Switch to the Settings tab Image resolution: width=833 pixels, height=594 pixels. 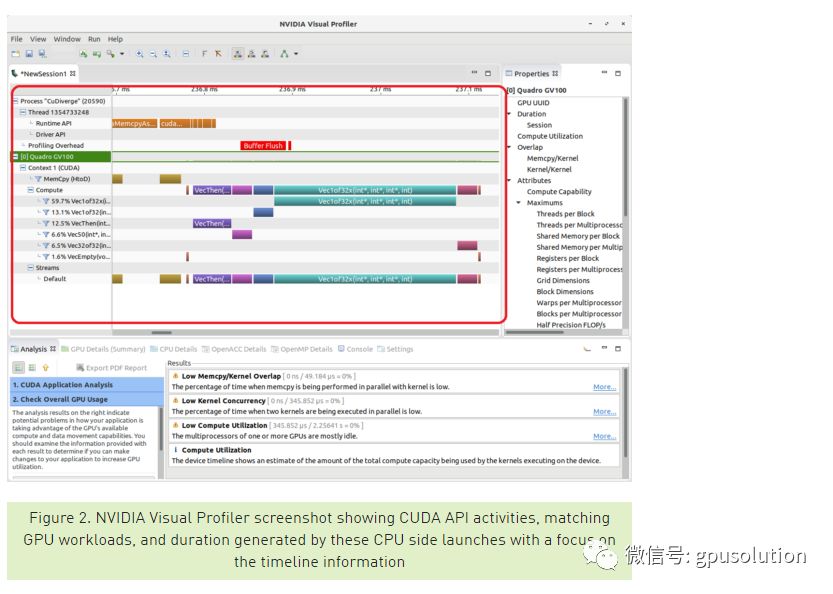coord(395,349)
